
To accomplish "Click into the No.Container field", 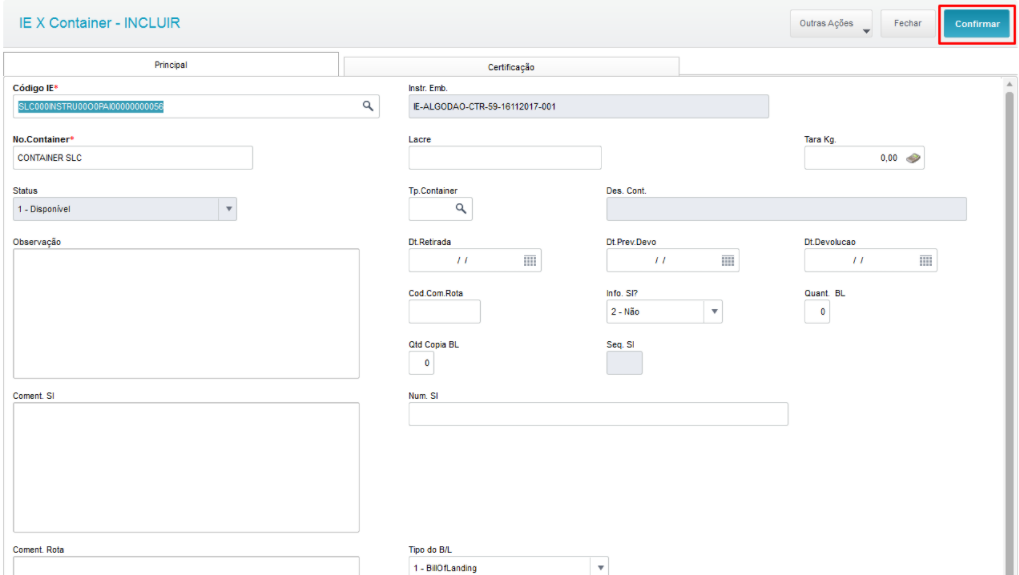I will (133, 158).
